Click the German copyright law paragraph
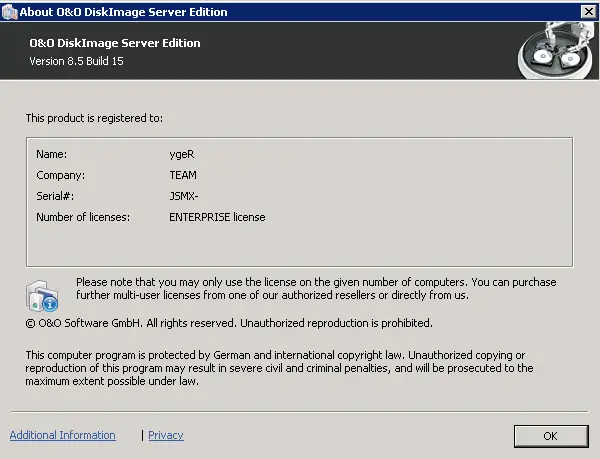The height and width of the screenshot is (459, 600). pyautogui.click(x=279, y=368)
